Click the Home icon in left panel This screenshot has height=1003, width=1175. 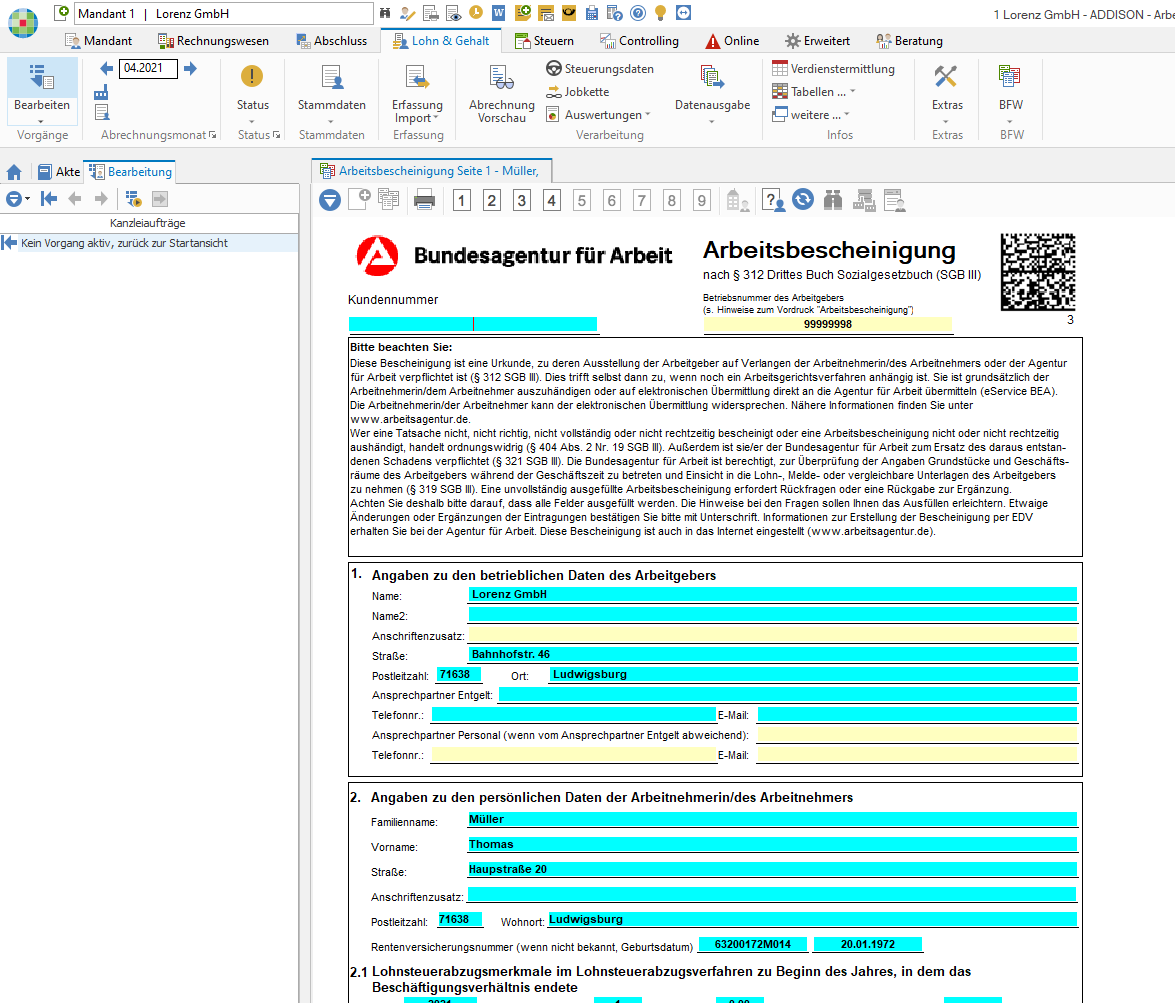pyautogui.click(x=14, y=172)
